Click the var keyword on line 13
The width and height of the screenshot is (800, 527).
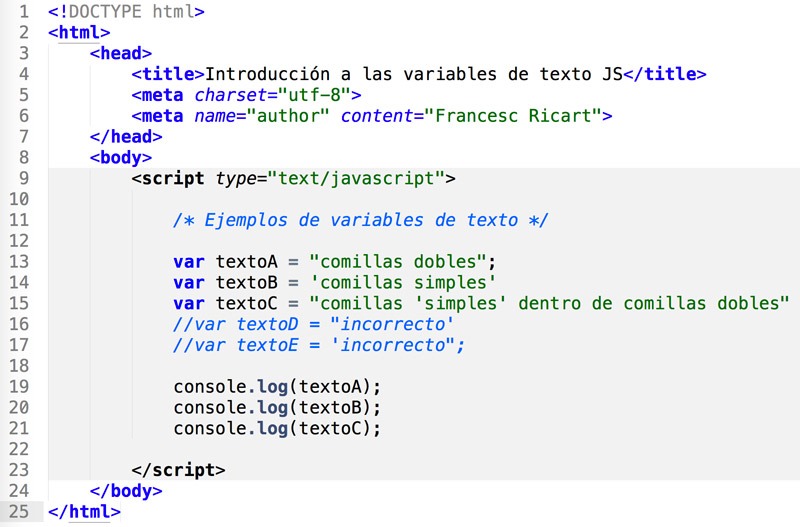(189, 262)
